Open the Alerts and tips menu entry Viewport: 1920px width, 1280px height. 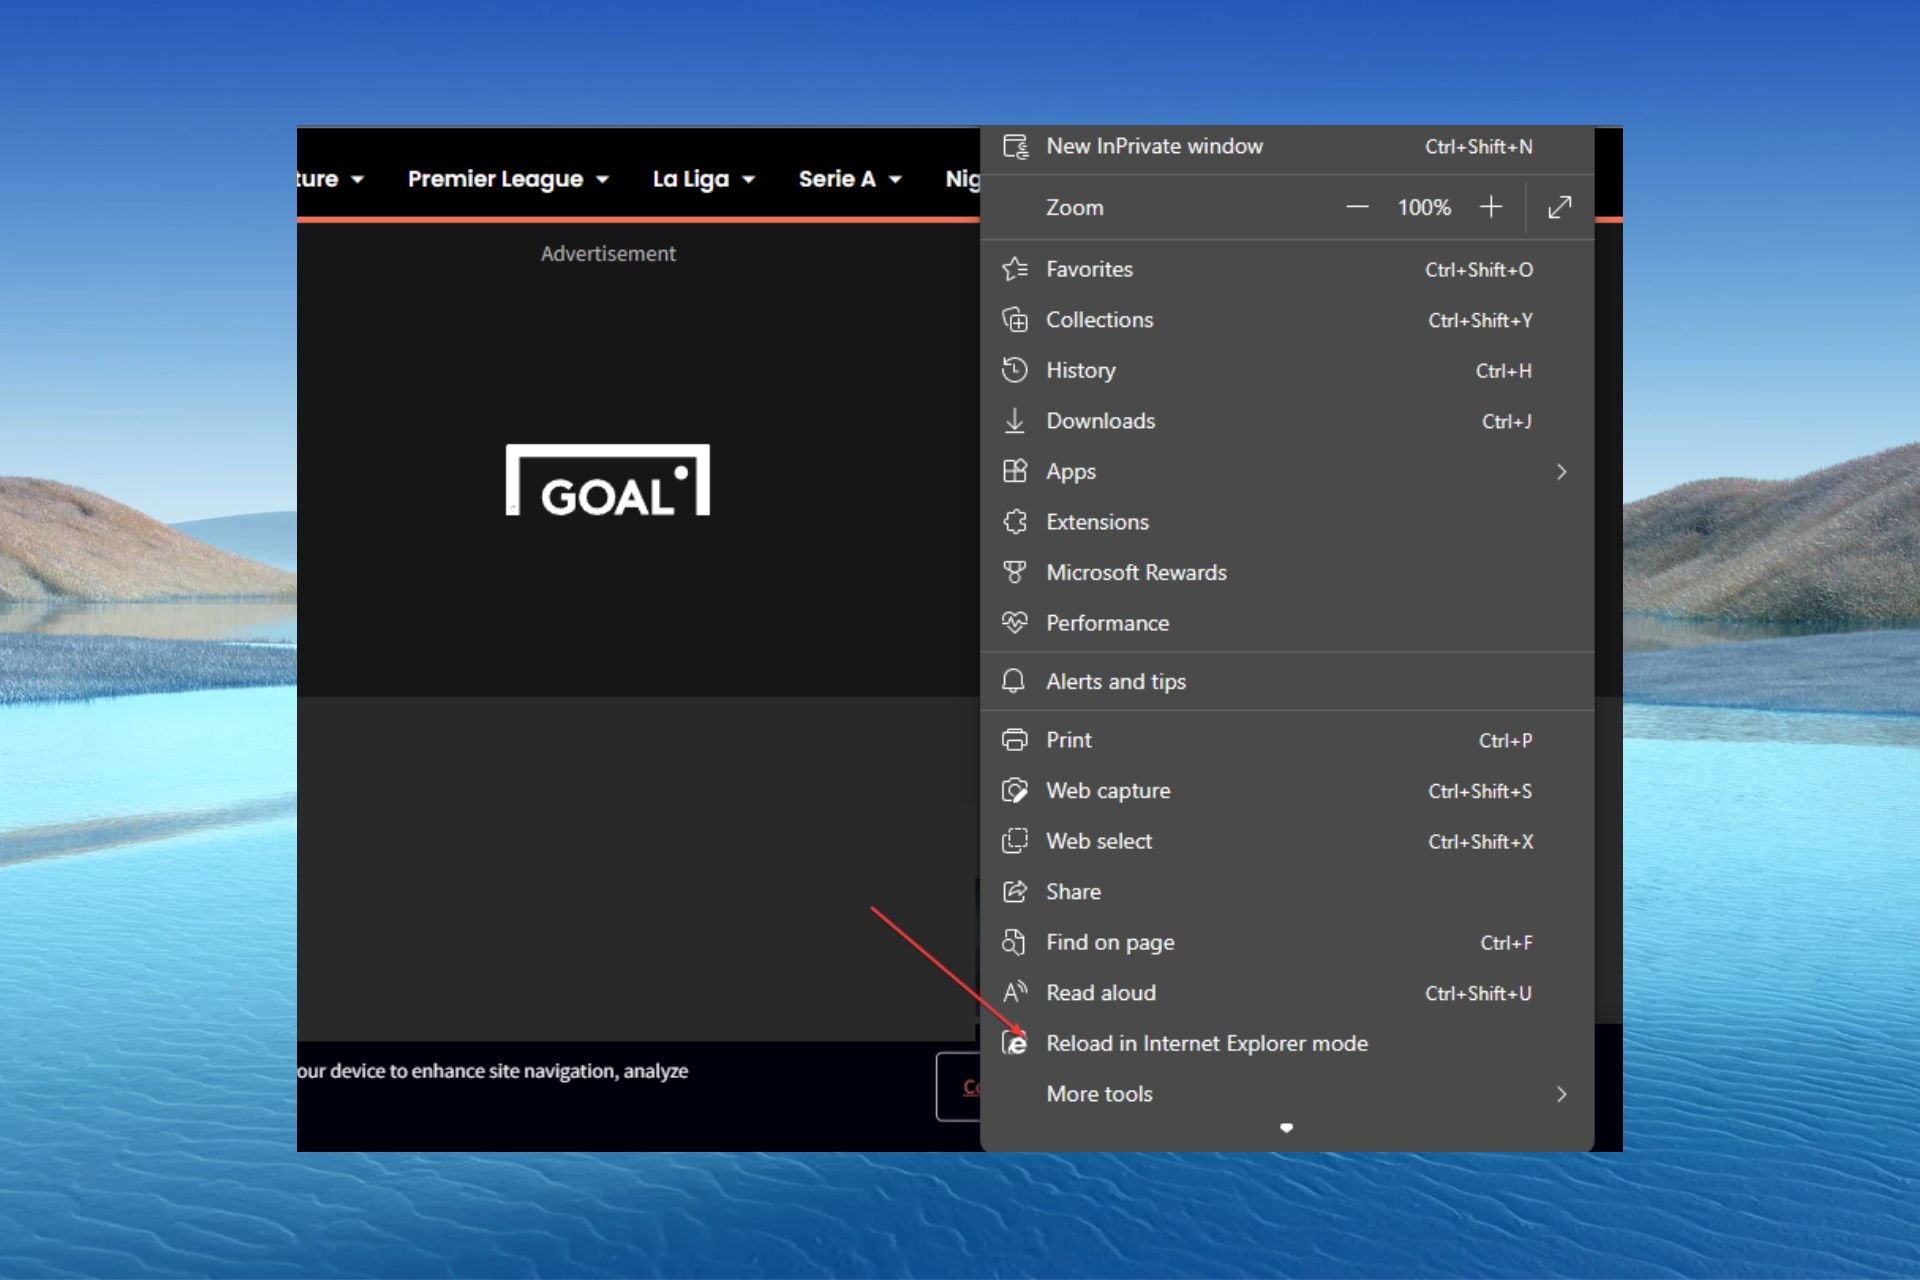click(1287, 681)
